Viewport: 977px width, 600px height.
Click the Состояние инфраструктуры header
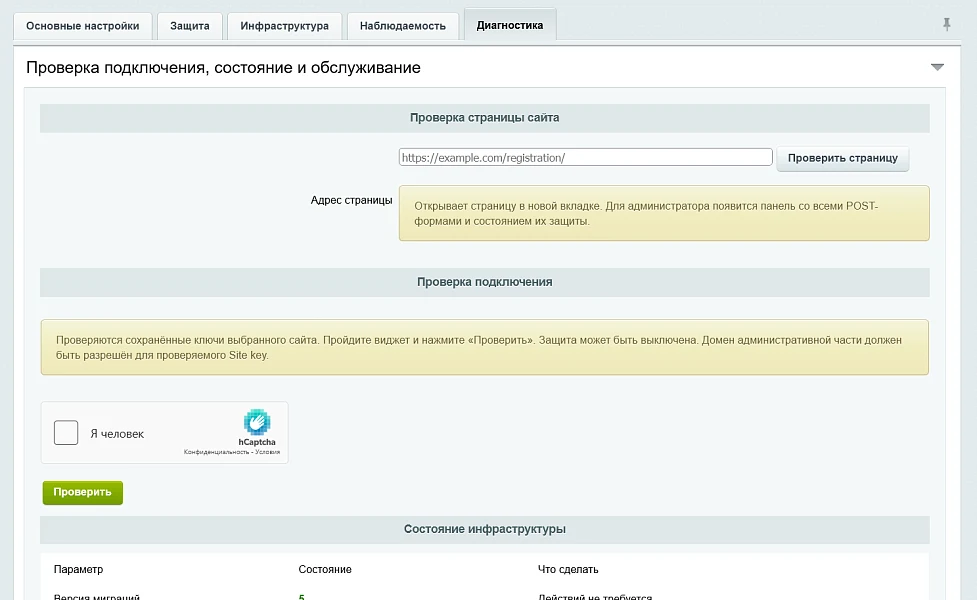point(484,529)
